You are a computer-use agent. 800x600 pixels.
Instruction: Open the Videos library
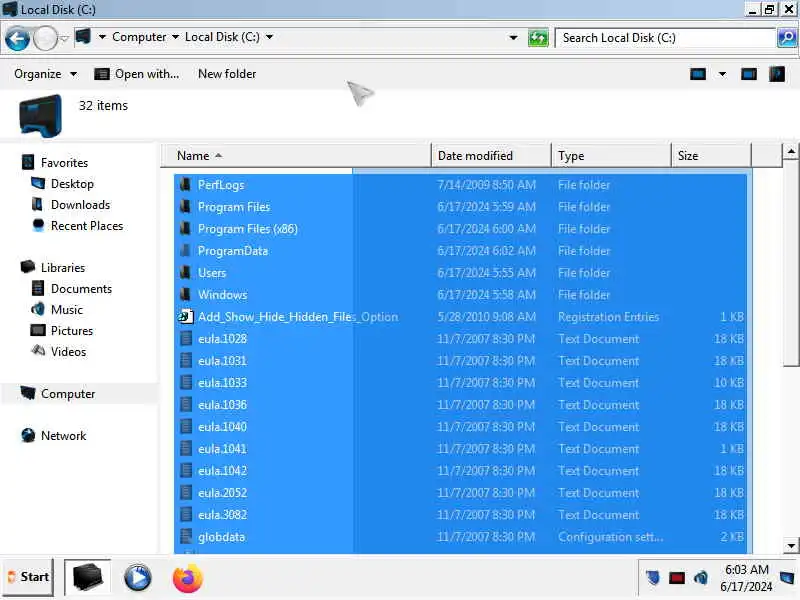(x=68, y=352)
